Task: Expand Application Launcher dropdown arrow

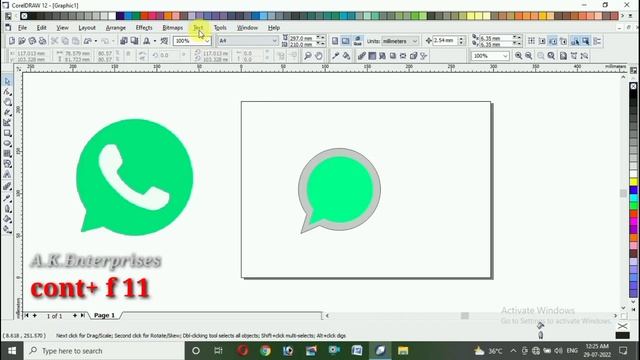Action: click(x=155, y=41)
